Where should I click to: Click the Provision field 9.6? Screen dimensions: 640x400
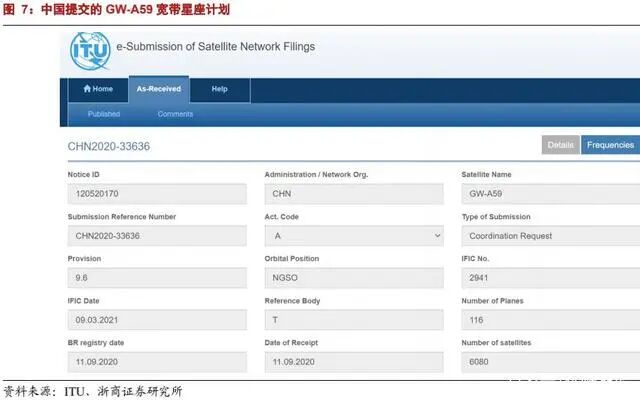tap(157, 278)
